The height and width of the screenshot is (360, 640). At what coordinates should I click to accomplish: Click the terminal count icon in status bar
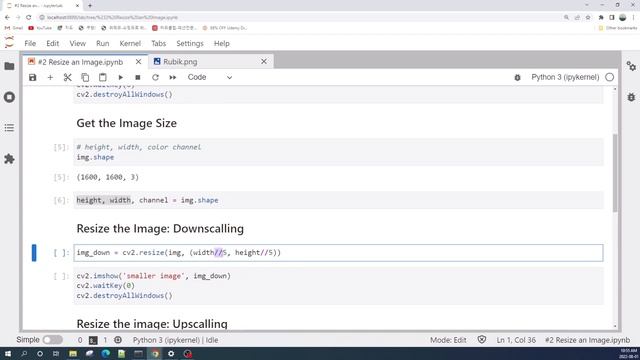[93, 340]
